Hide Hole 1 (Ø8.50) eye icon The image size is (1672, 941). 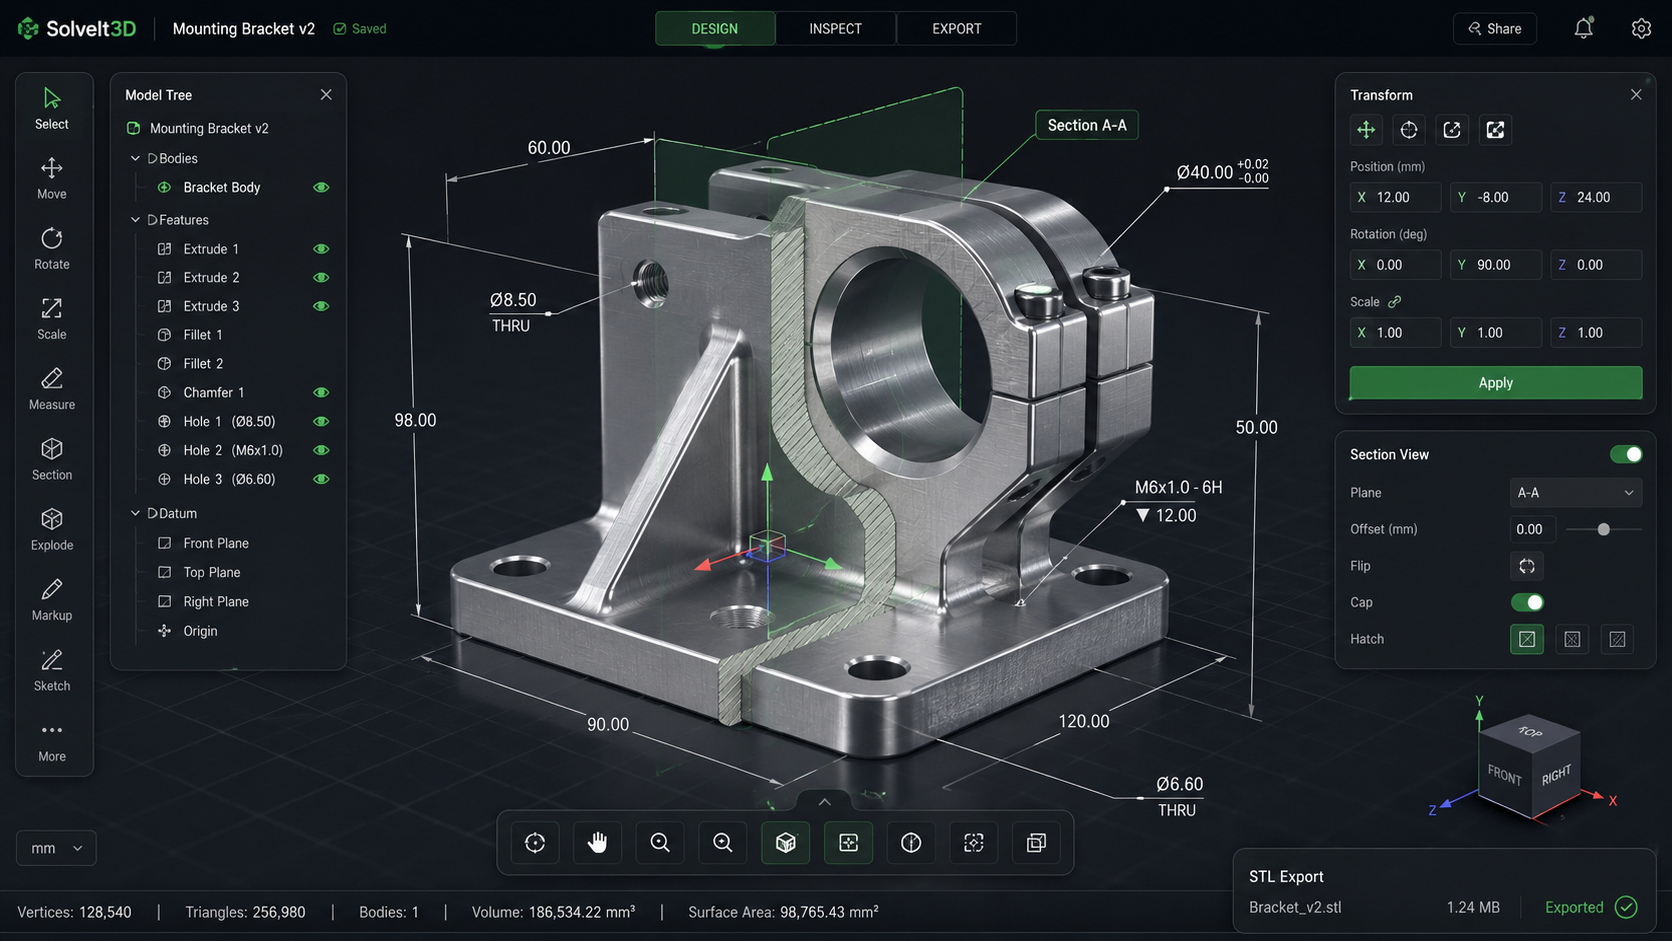point(321,422)
